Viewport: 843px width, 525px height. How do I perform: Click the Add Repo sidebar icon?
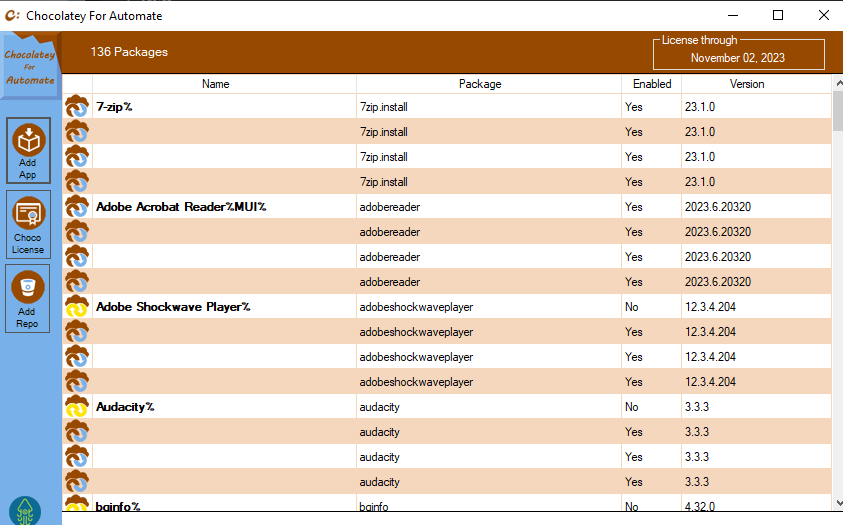[x=28, y=300]
